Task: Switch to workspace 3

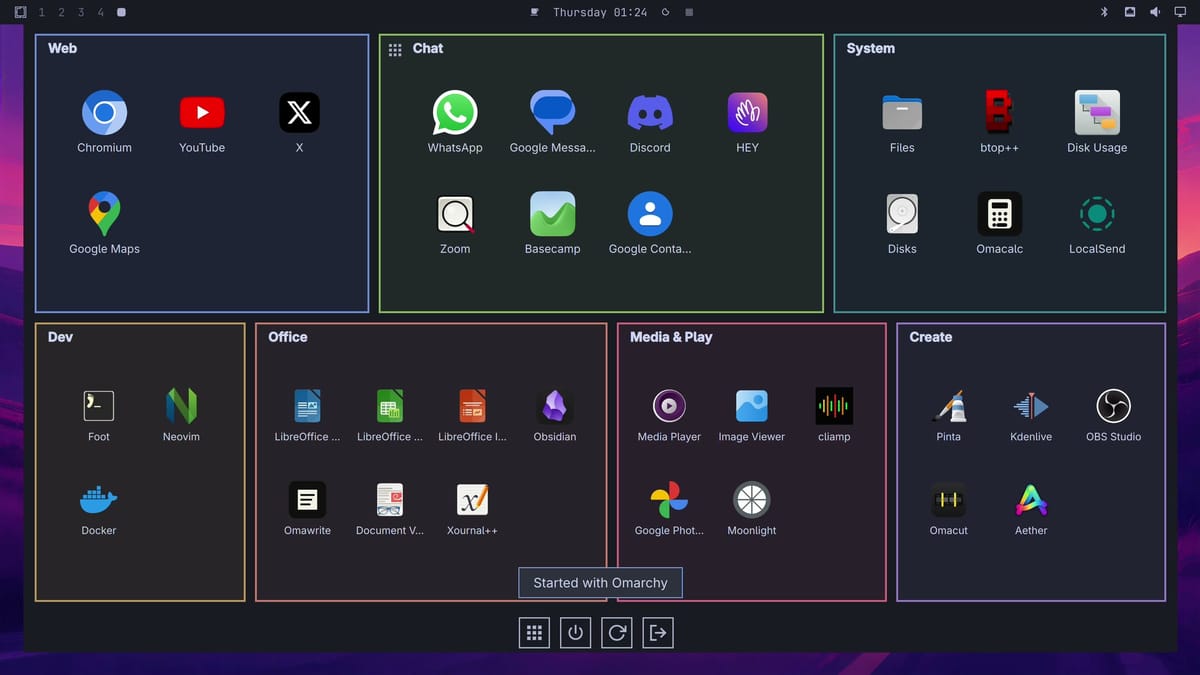Action: pos(81,12)
